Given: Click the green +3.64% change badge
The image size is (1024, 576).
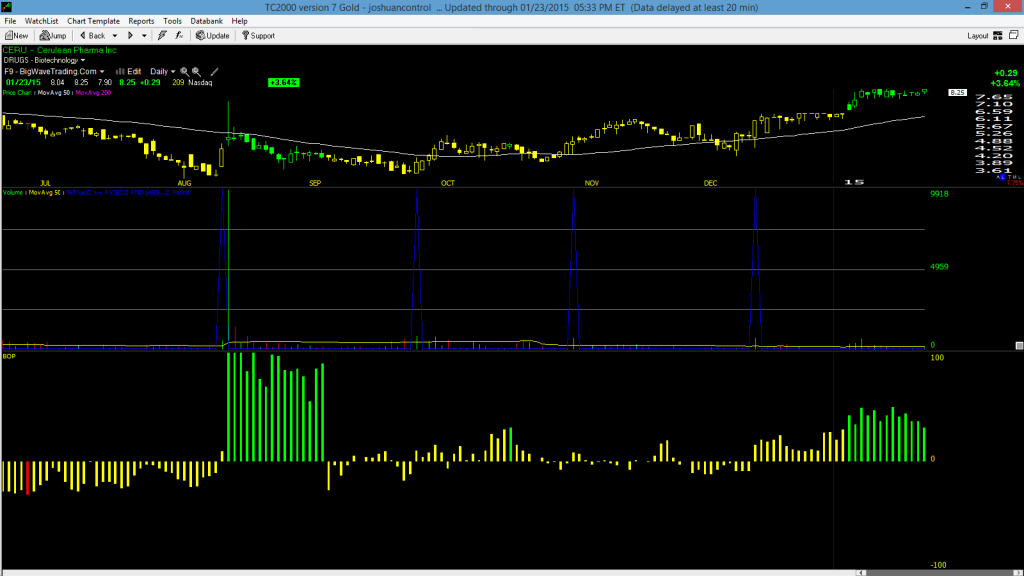Looking at the screenshot, I should [x=283, y=83].
